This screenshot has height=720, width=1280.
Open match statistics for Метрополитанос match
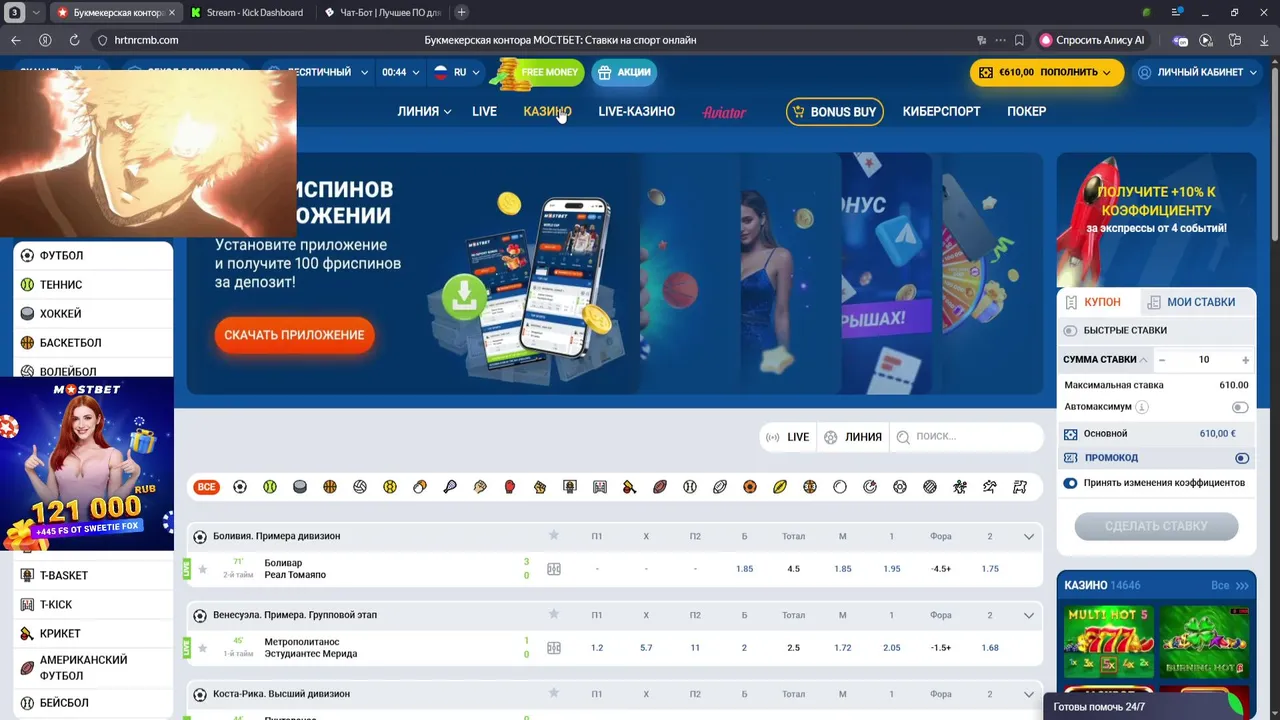(x=554, y=648)
